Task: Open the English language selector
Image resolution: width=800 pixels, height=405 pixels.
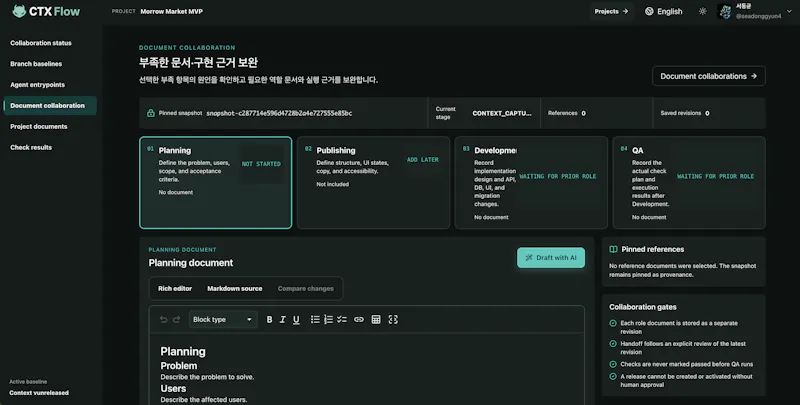Action: (663, 11)
